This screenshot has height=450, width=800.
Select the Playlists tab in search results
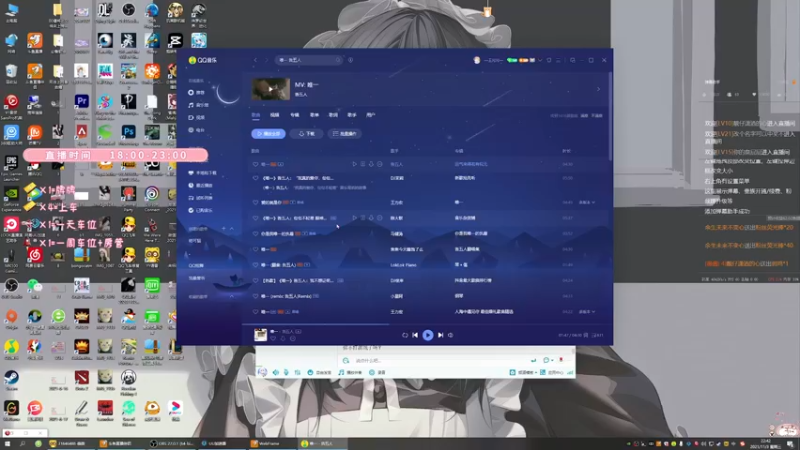(314, 115)
